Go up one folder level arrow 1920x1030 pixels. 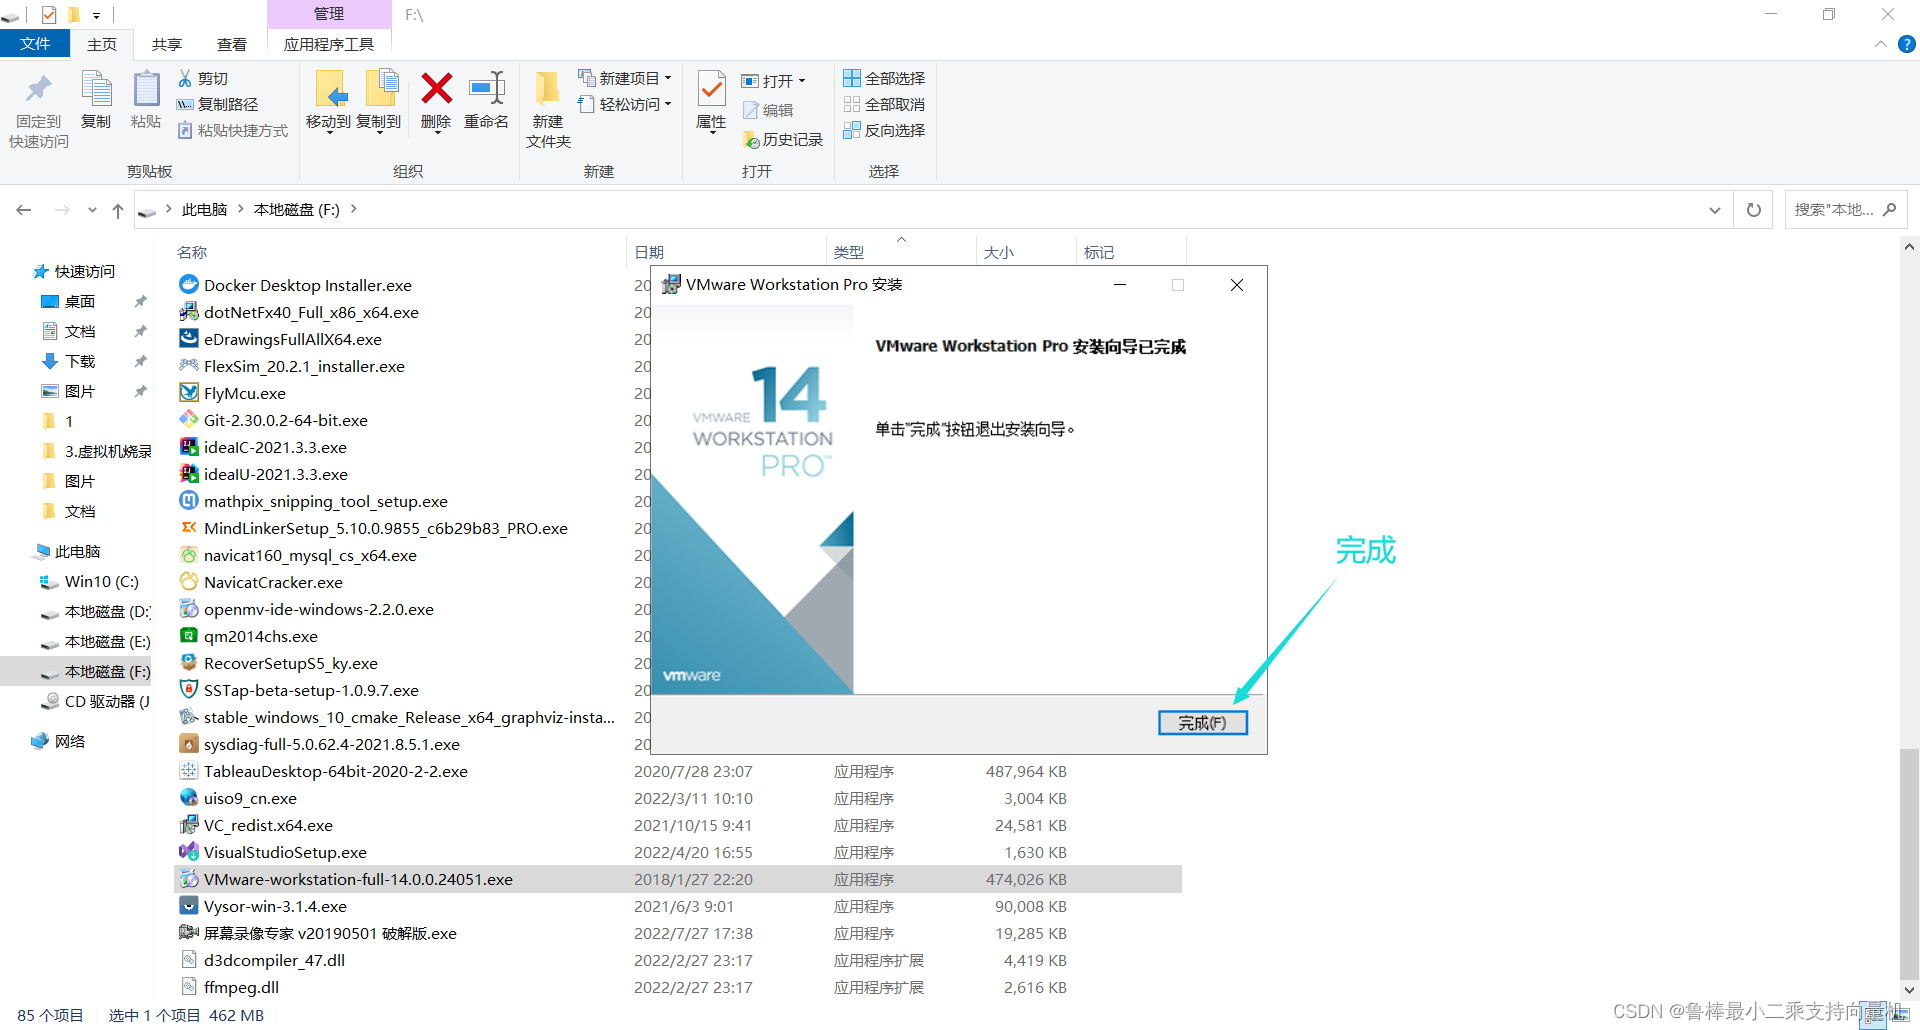click(x=118, y=210)
